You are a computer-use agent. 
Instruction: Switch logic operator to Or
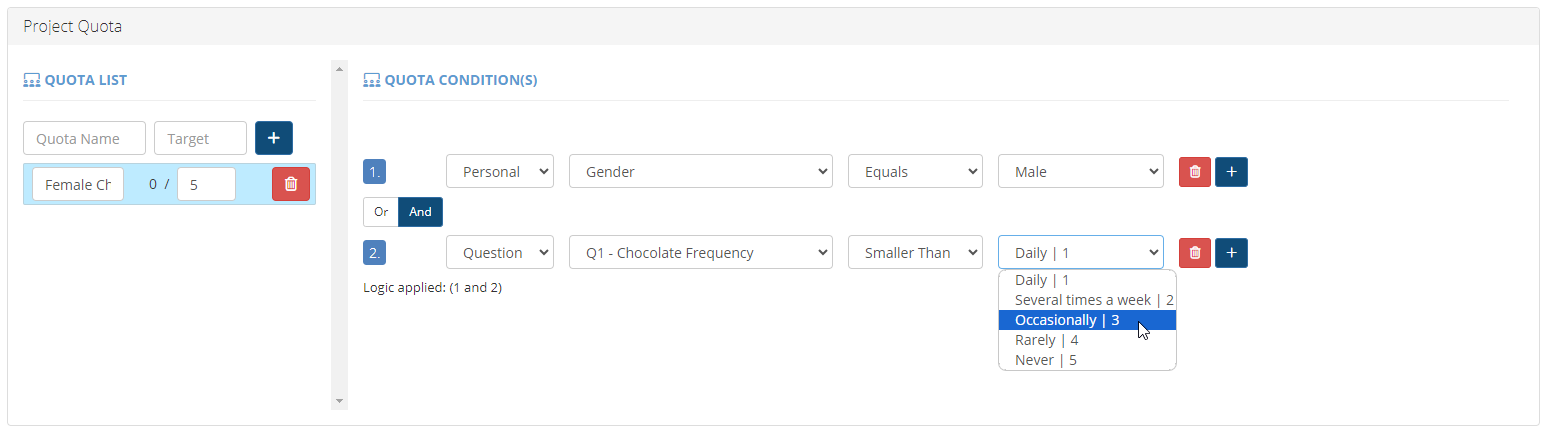click(x=380, y=212)
